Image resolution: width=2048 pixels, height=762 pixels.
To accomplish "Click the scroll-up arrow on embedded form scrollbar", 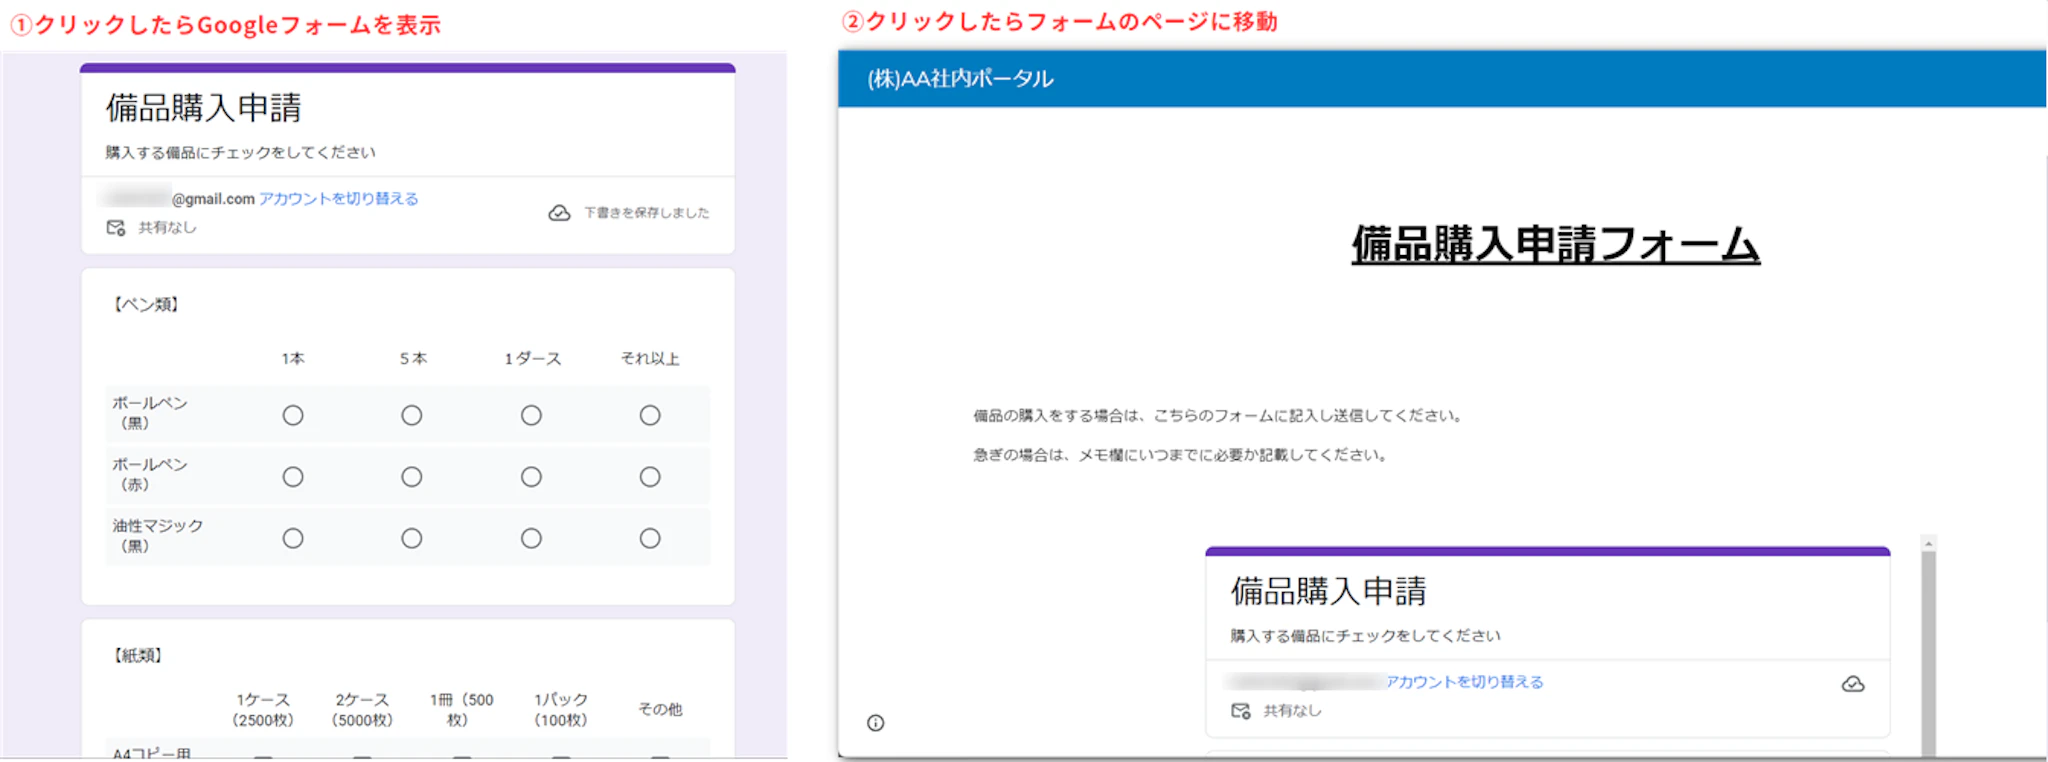I will point(1928,543).
